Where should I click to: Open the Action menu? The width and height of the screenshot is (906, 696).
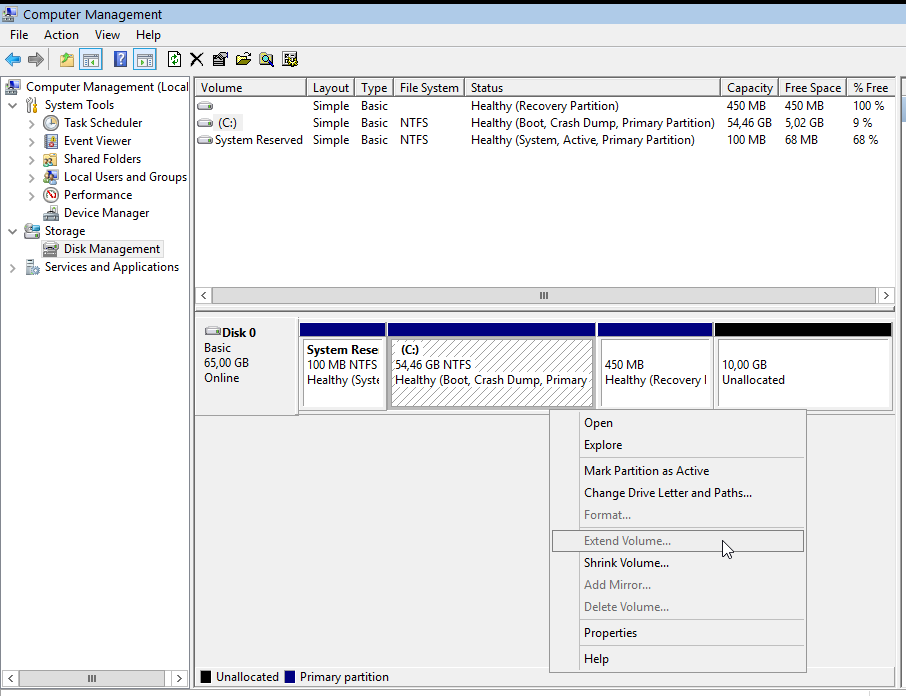click(x=61, y=35)
